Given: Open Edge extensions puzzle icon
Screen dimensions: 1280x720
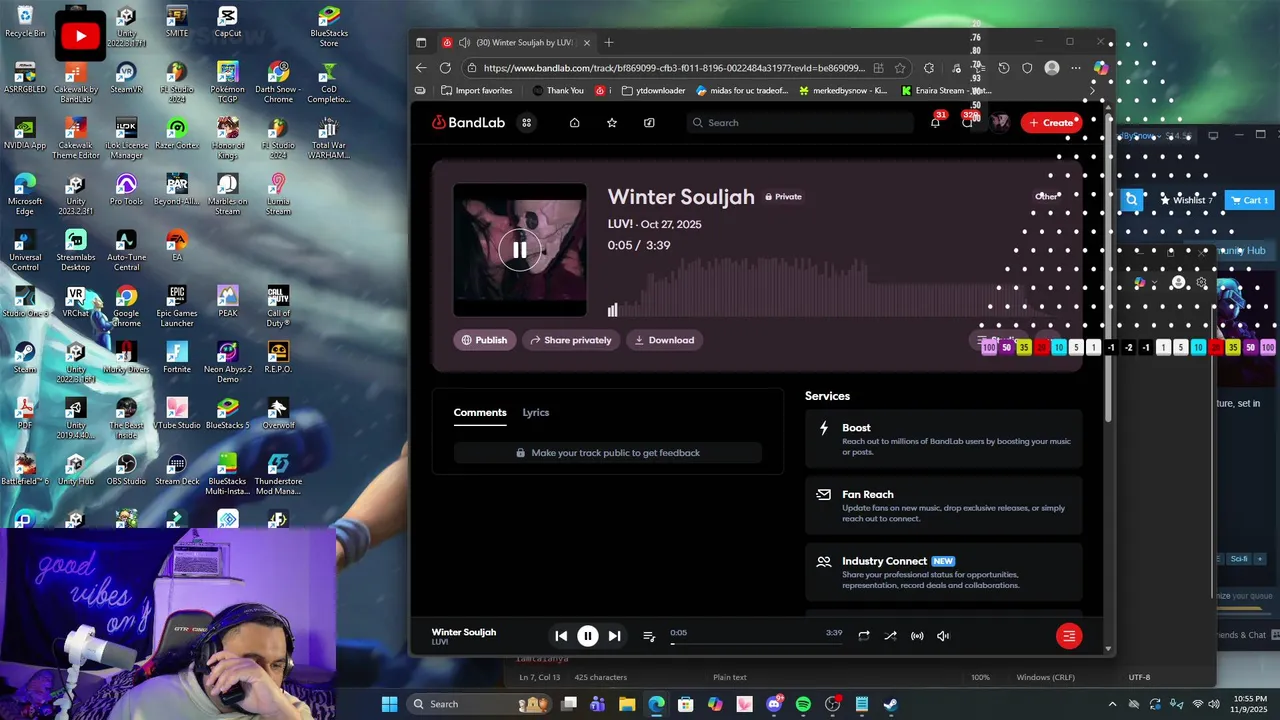Looking at the screenshot, I should point(929,68).
